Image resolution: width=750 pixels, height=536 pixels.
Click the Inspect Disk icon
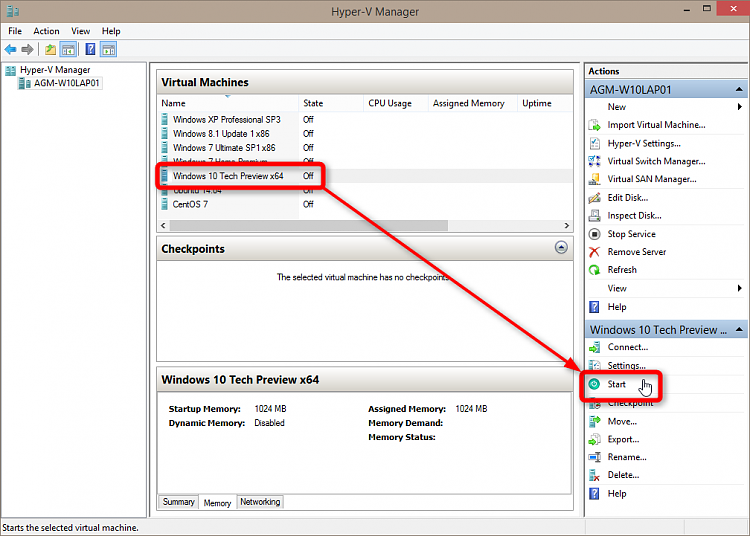[x=595, y=216]
